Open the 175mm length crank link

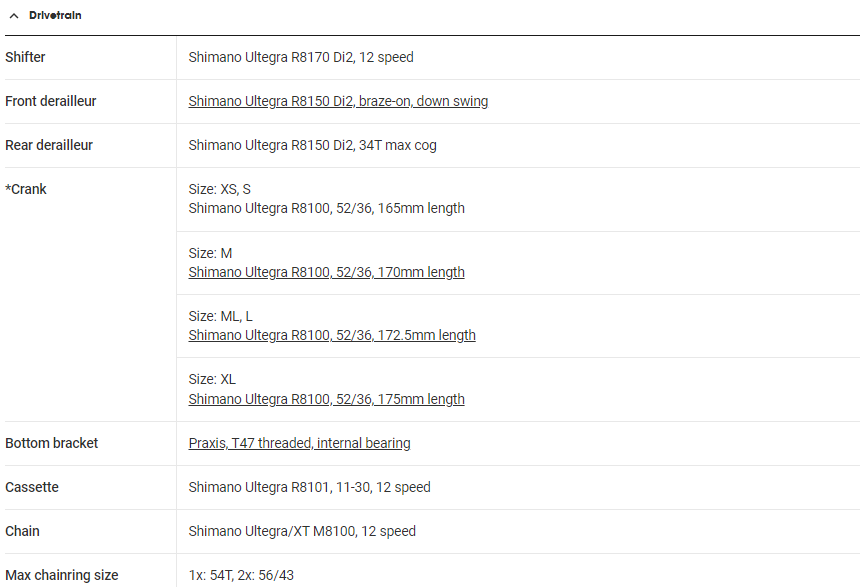click(326, 399)
